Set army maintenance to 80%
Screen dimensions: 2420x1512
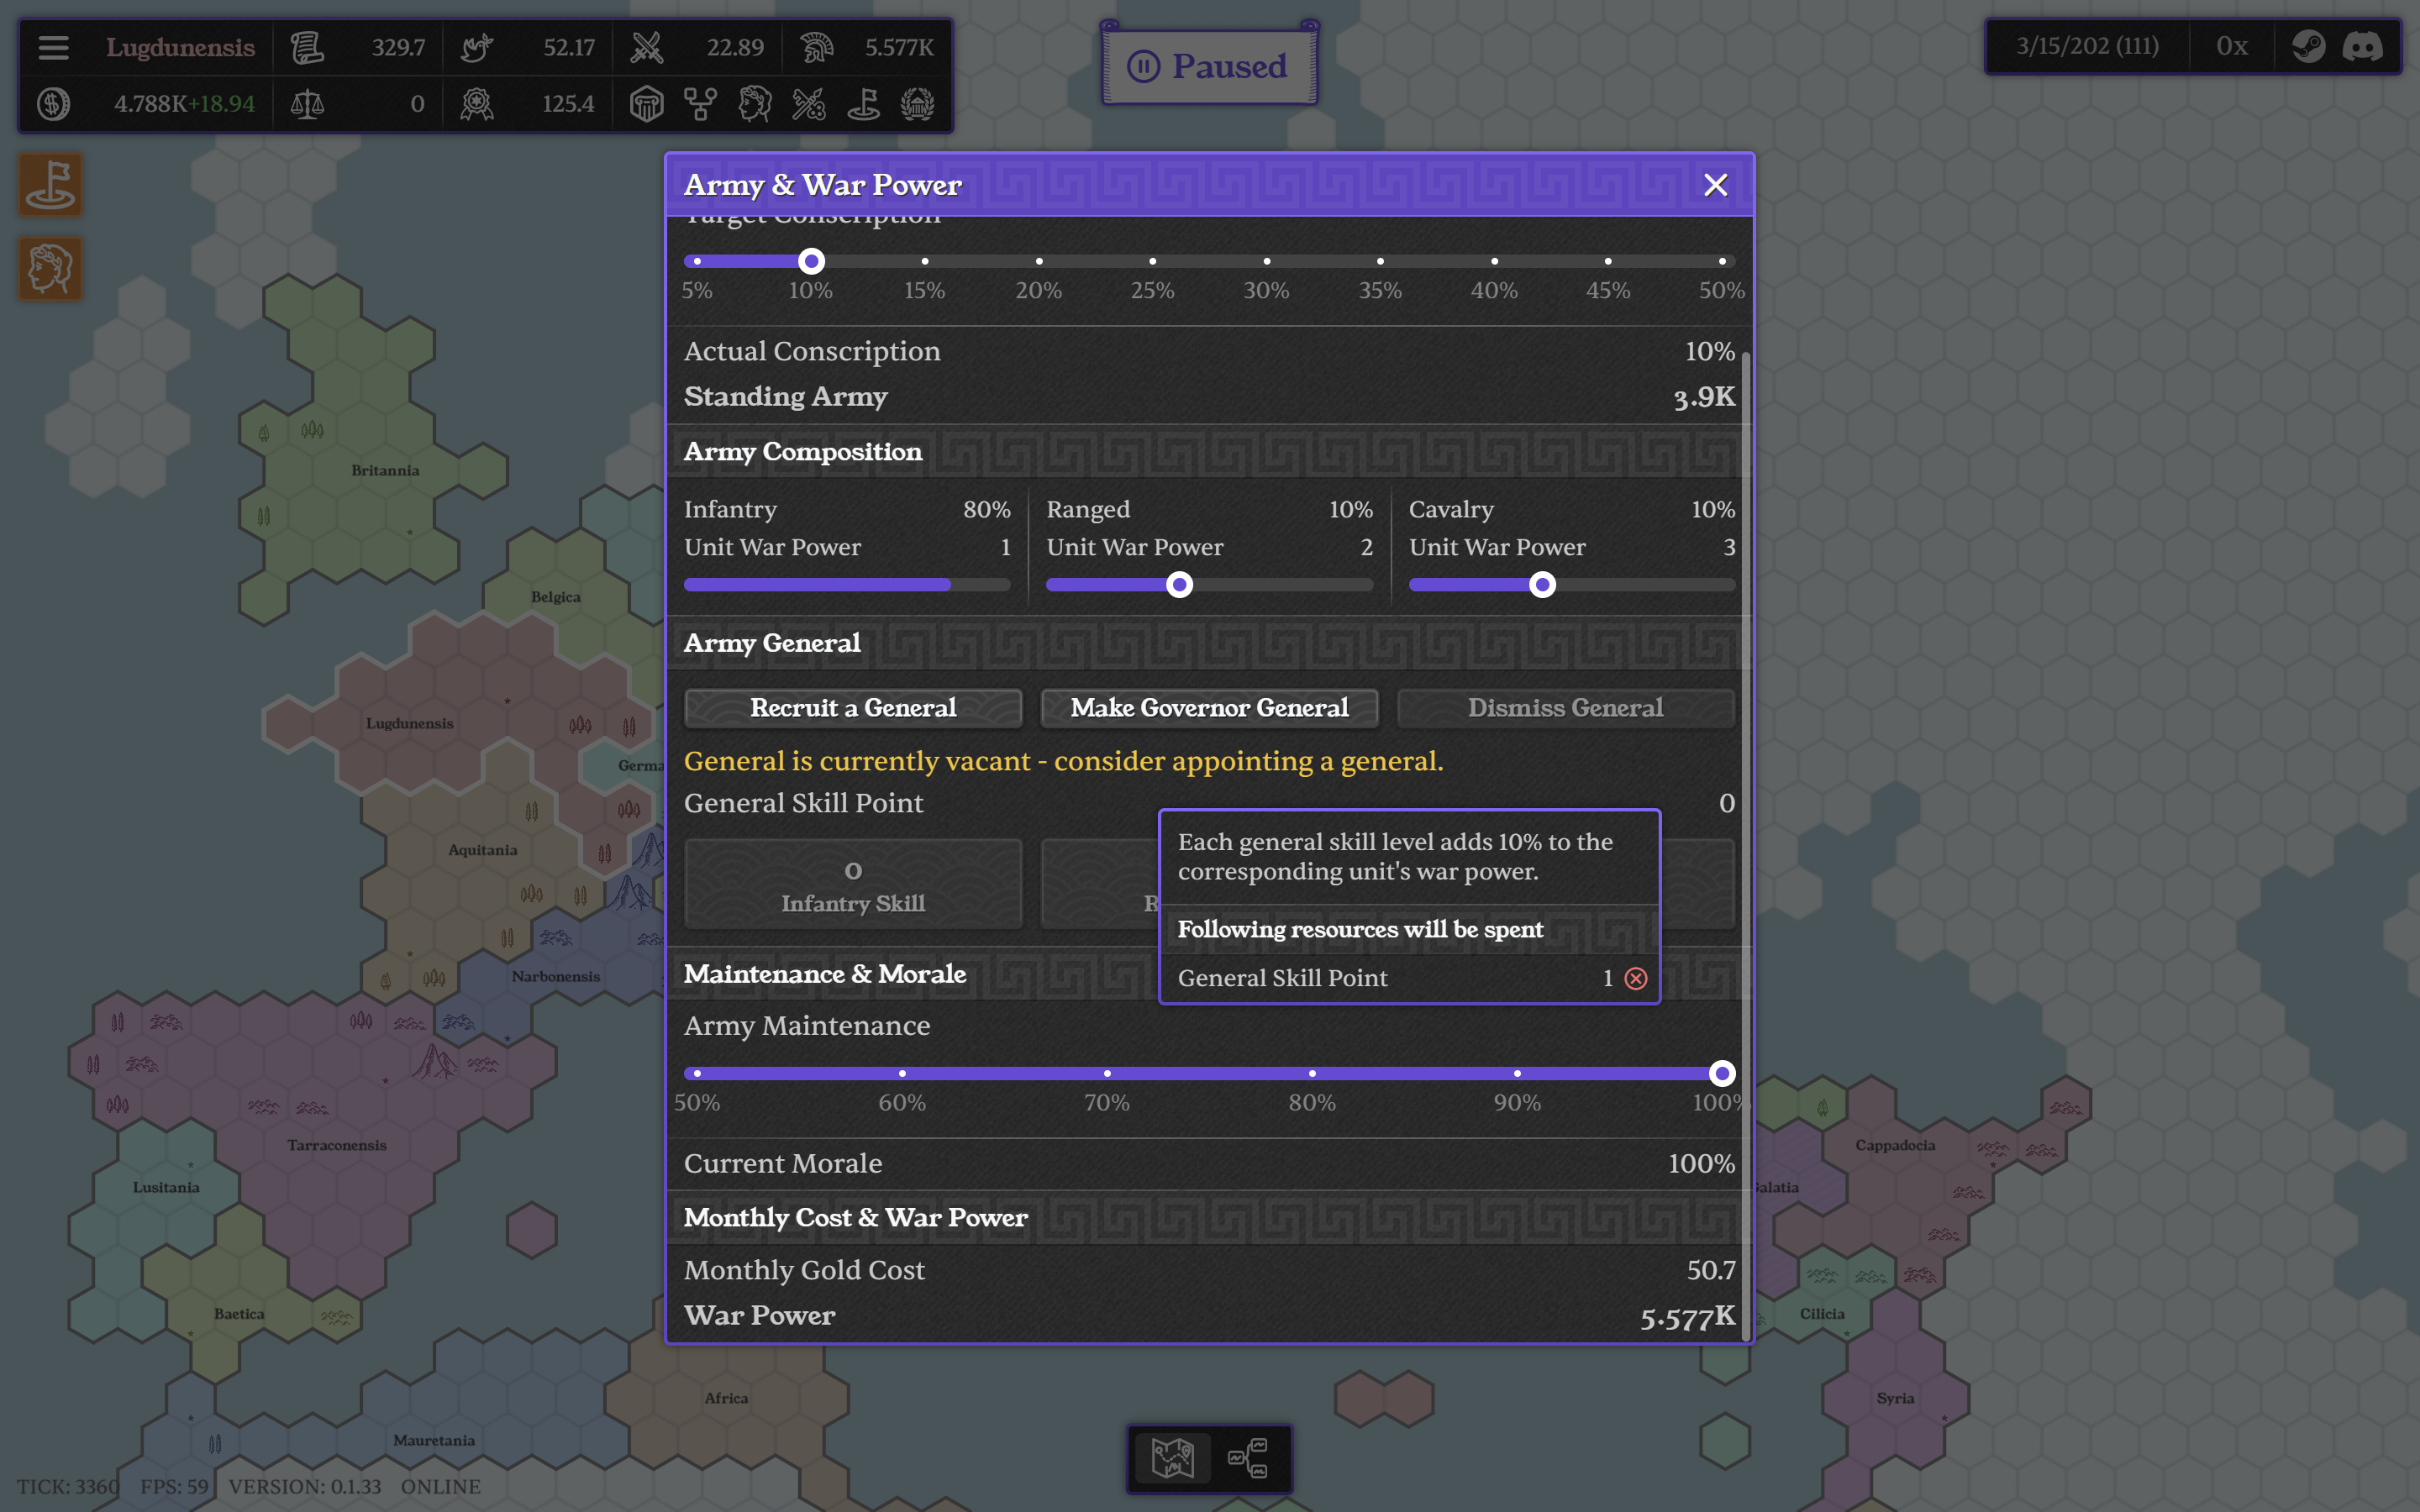tap(1312, 1073)
